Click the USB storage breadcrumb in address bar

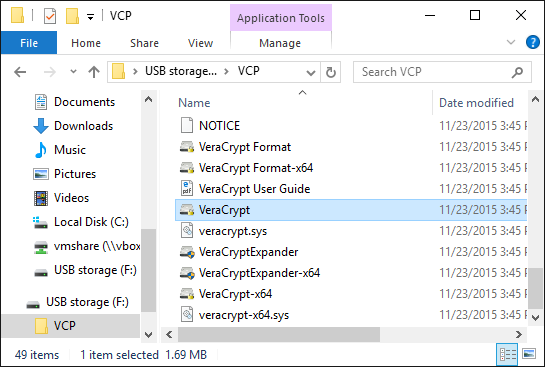click(181, 71)
